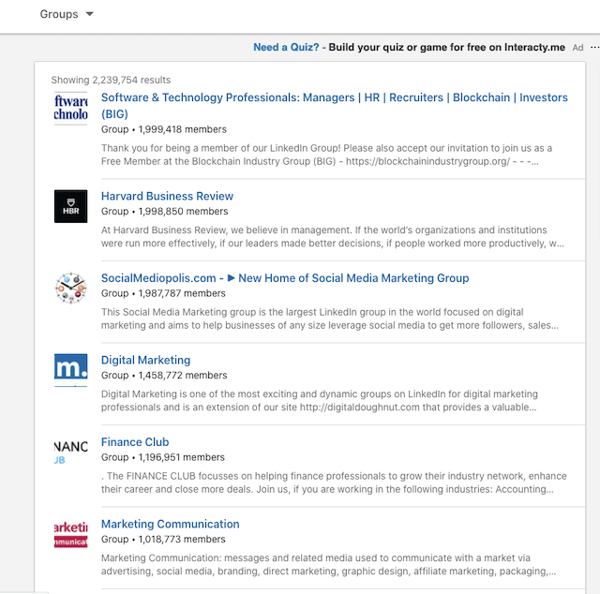
Task: Click the 'Ad' label
Action: (578, 47)
